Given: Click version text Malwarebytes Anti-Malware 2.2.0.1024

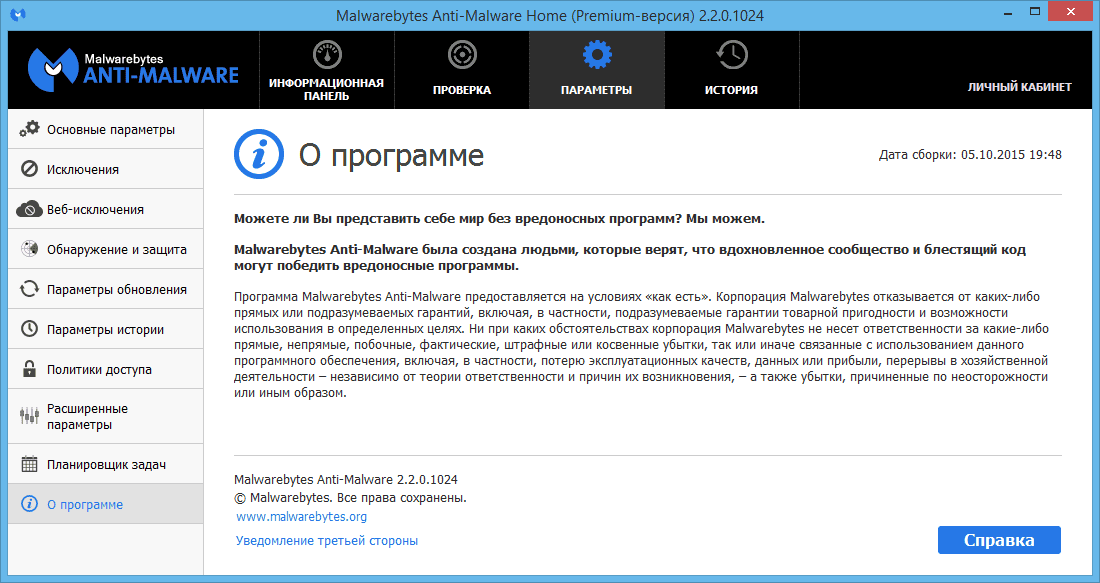Looking at the screenshot, I should coord(346,480).
